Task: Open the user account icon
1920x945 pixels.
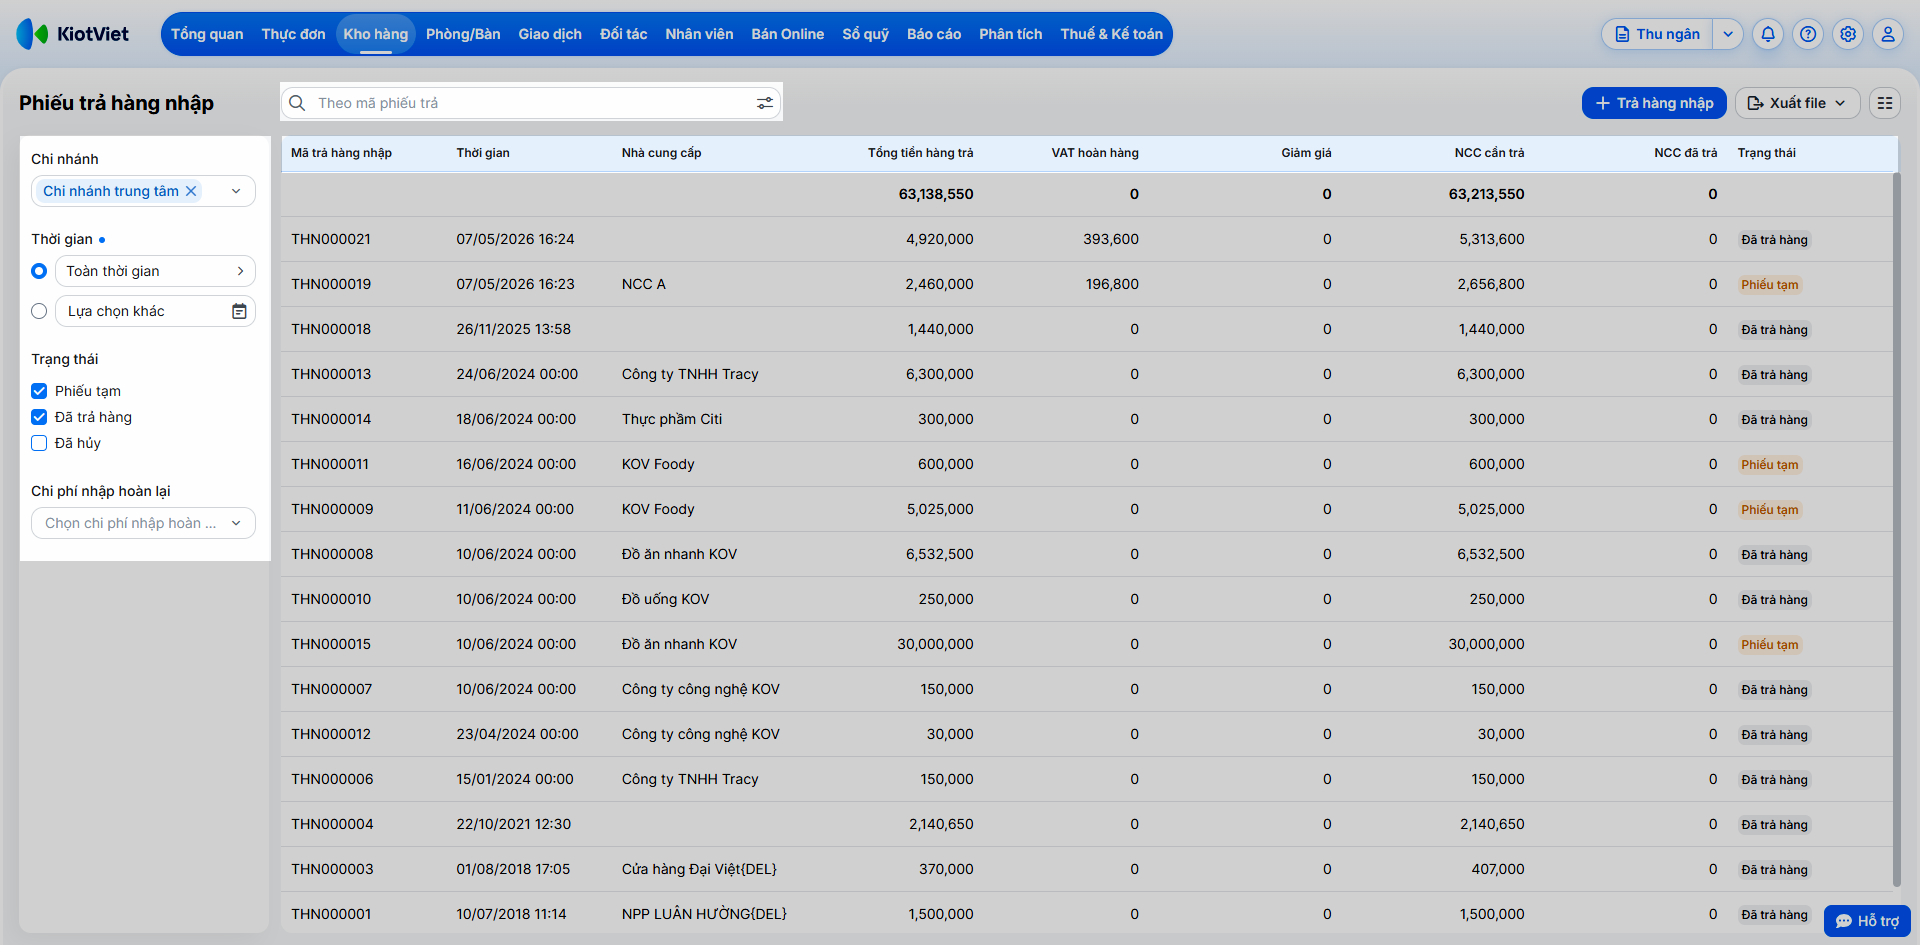Action: [1887, 34]
